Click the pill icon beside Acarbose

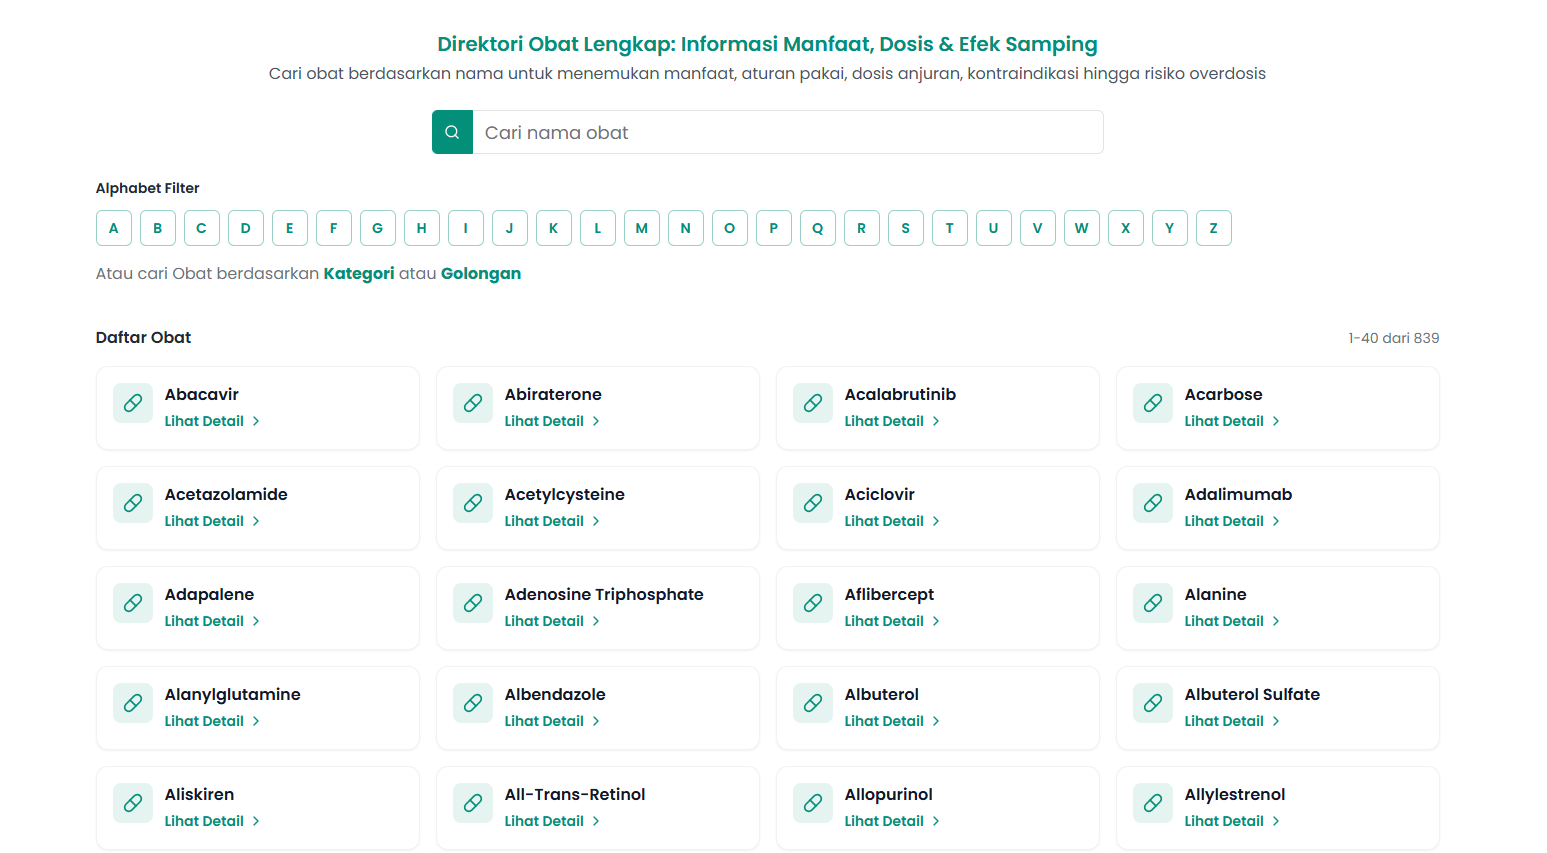click(1153, 403)
